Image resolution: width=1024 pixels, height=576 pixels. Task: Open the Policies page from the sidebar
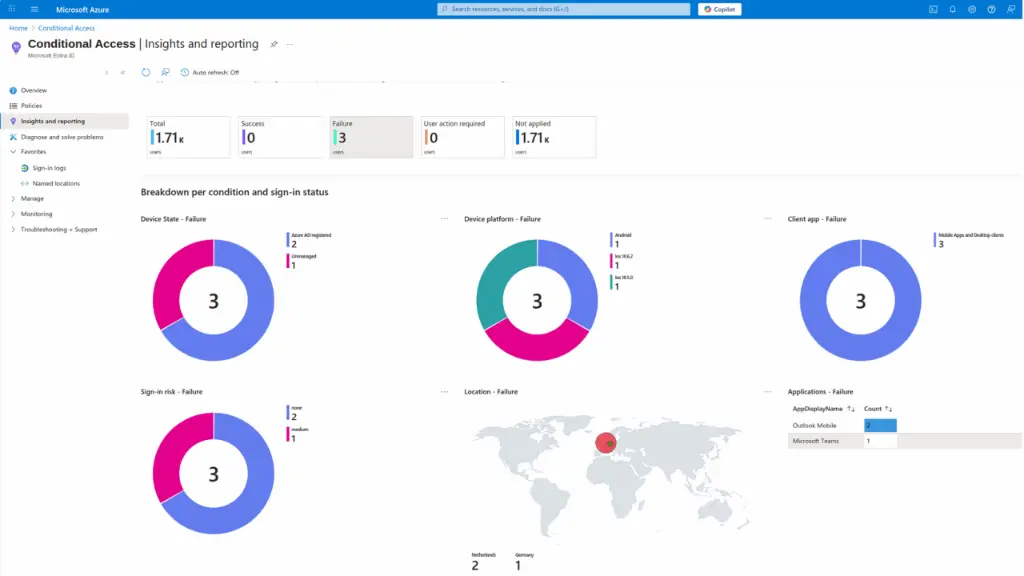[x=31, y=105]
